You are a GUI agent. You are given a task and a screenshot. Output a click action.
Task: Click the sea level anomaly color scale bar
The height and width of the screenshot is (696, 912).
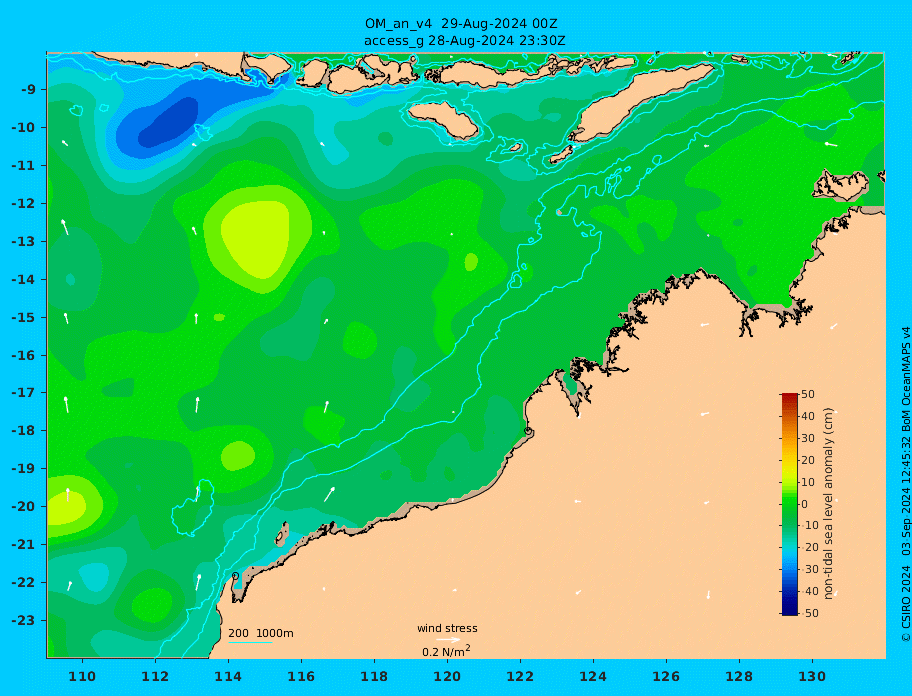[x=790, y=504]
